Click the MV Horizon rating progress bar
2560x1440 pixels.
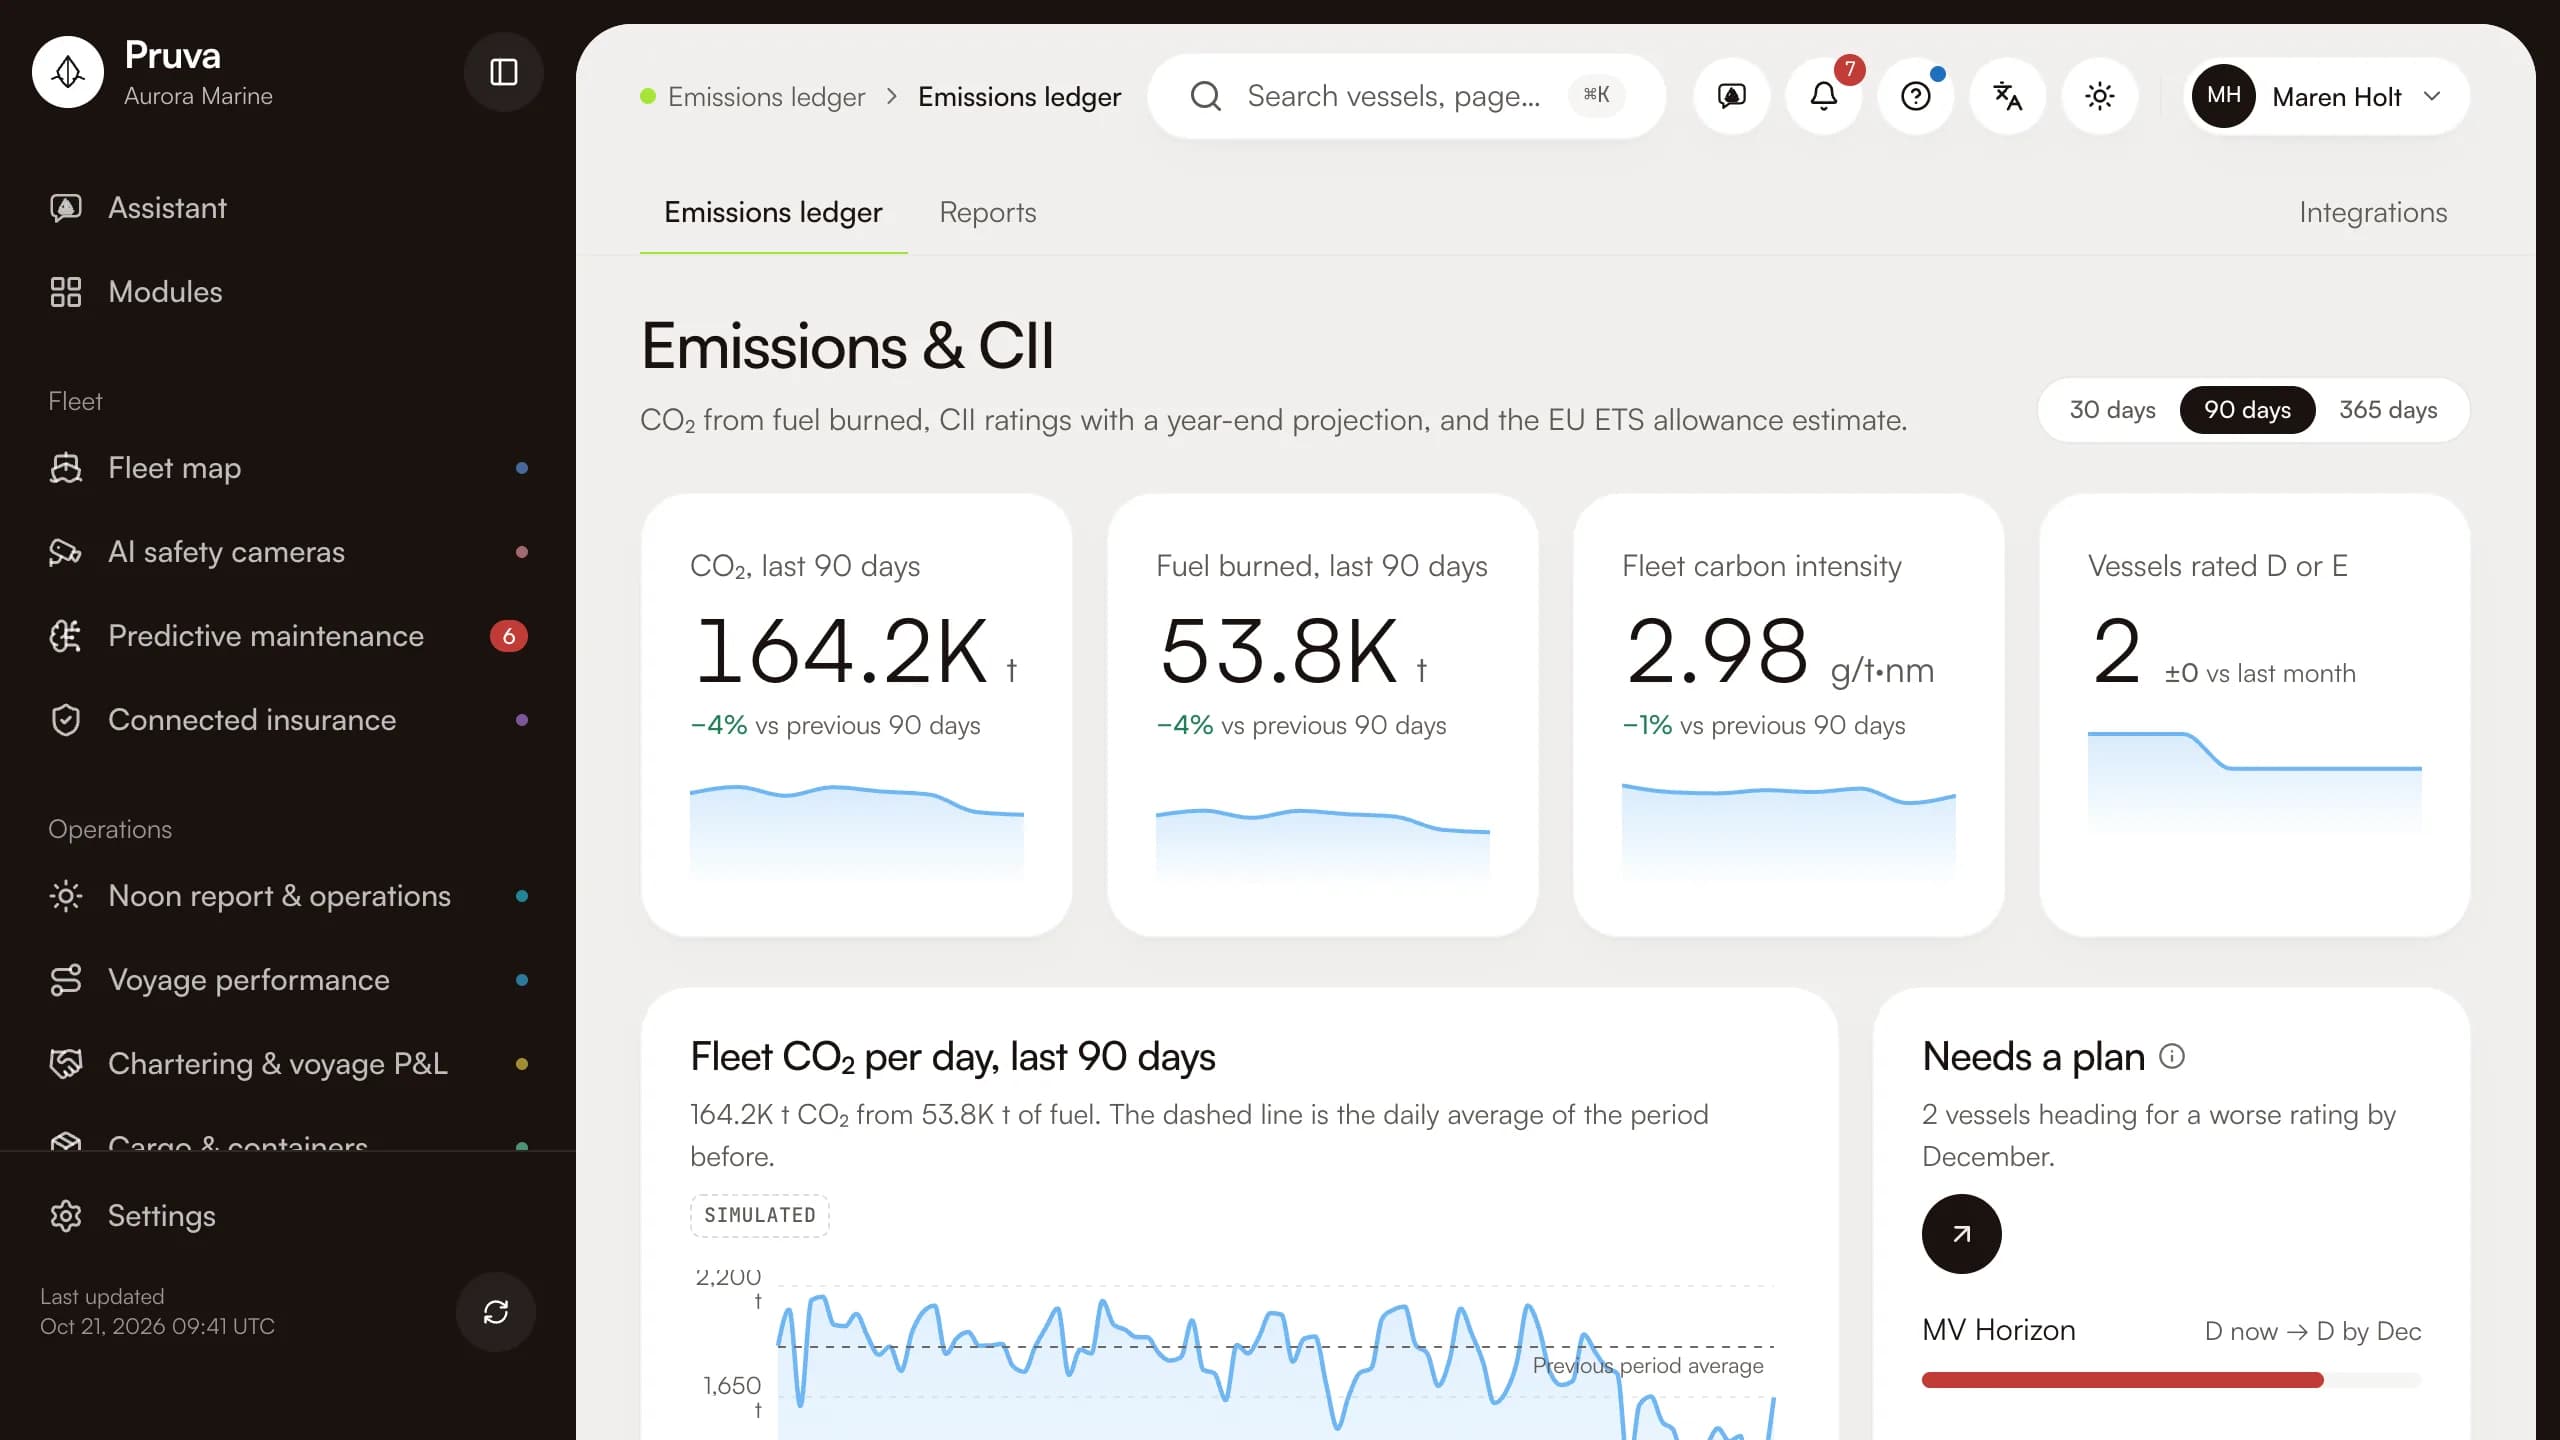2171,1380
